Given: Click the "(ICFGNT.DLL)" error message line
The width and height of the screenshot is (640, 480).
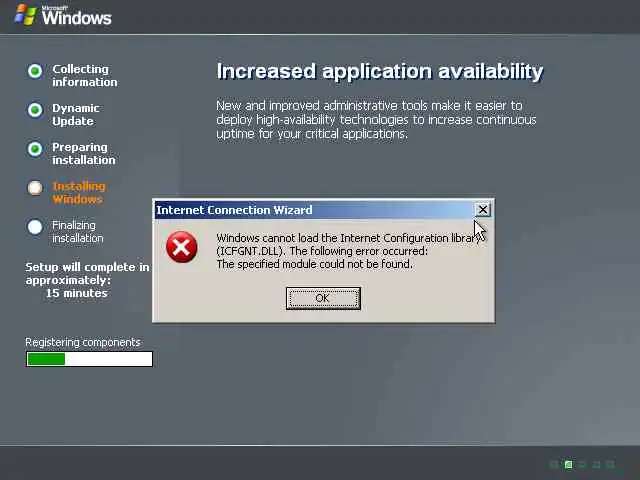Looking at the screenshot, I should point(322,251).
